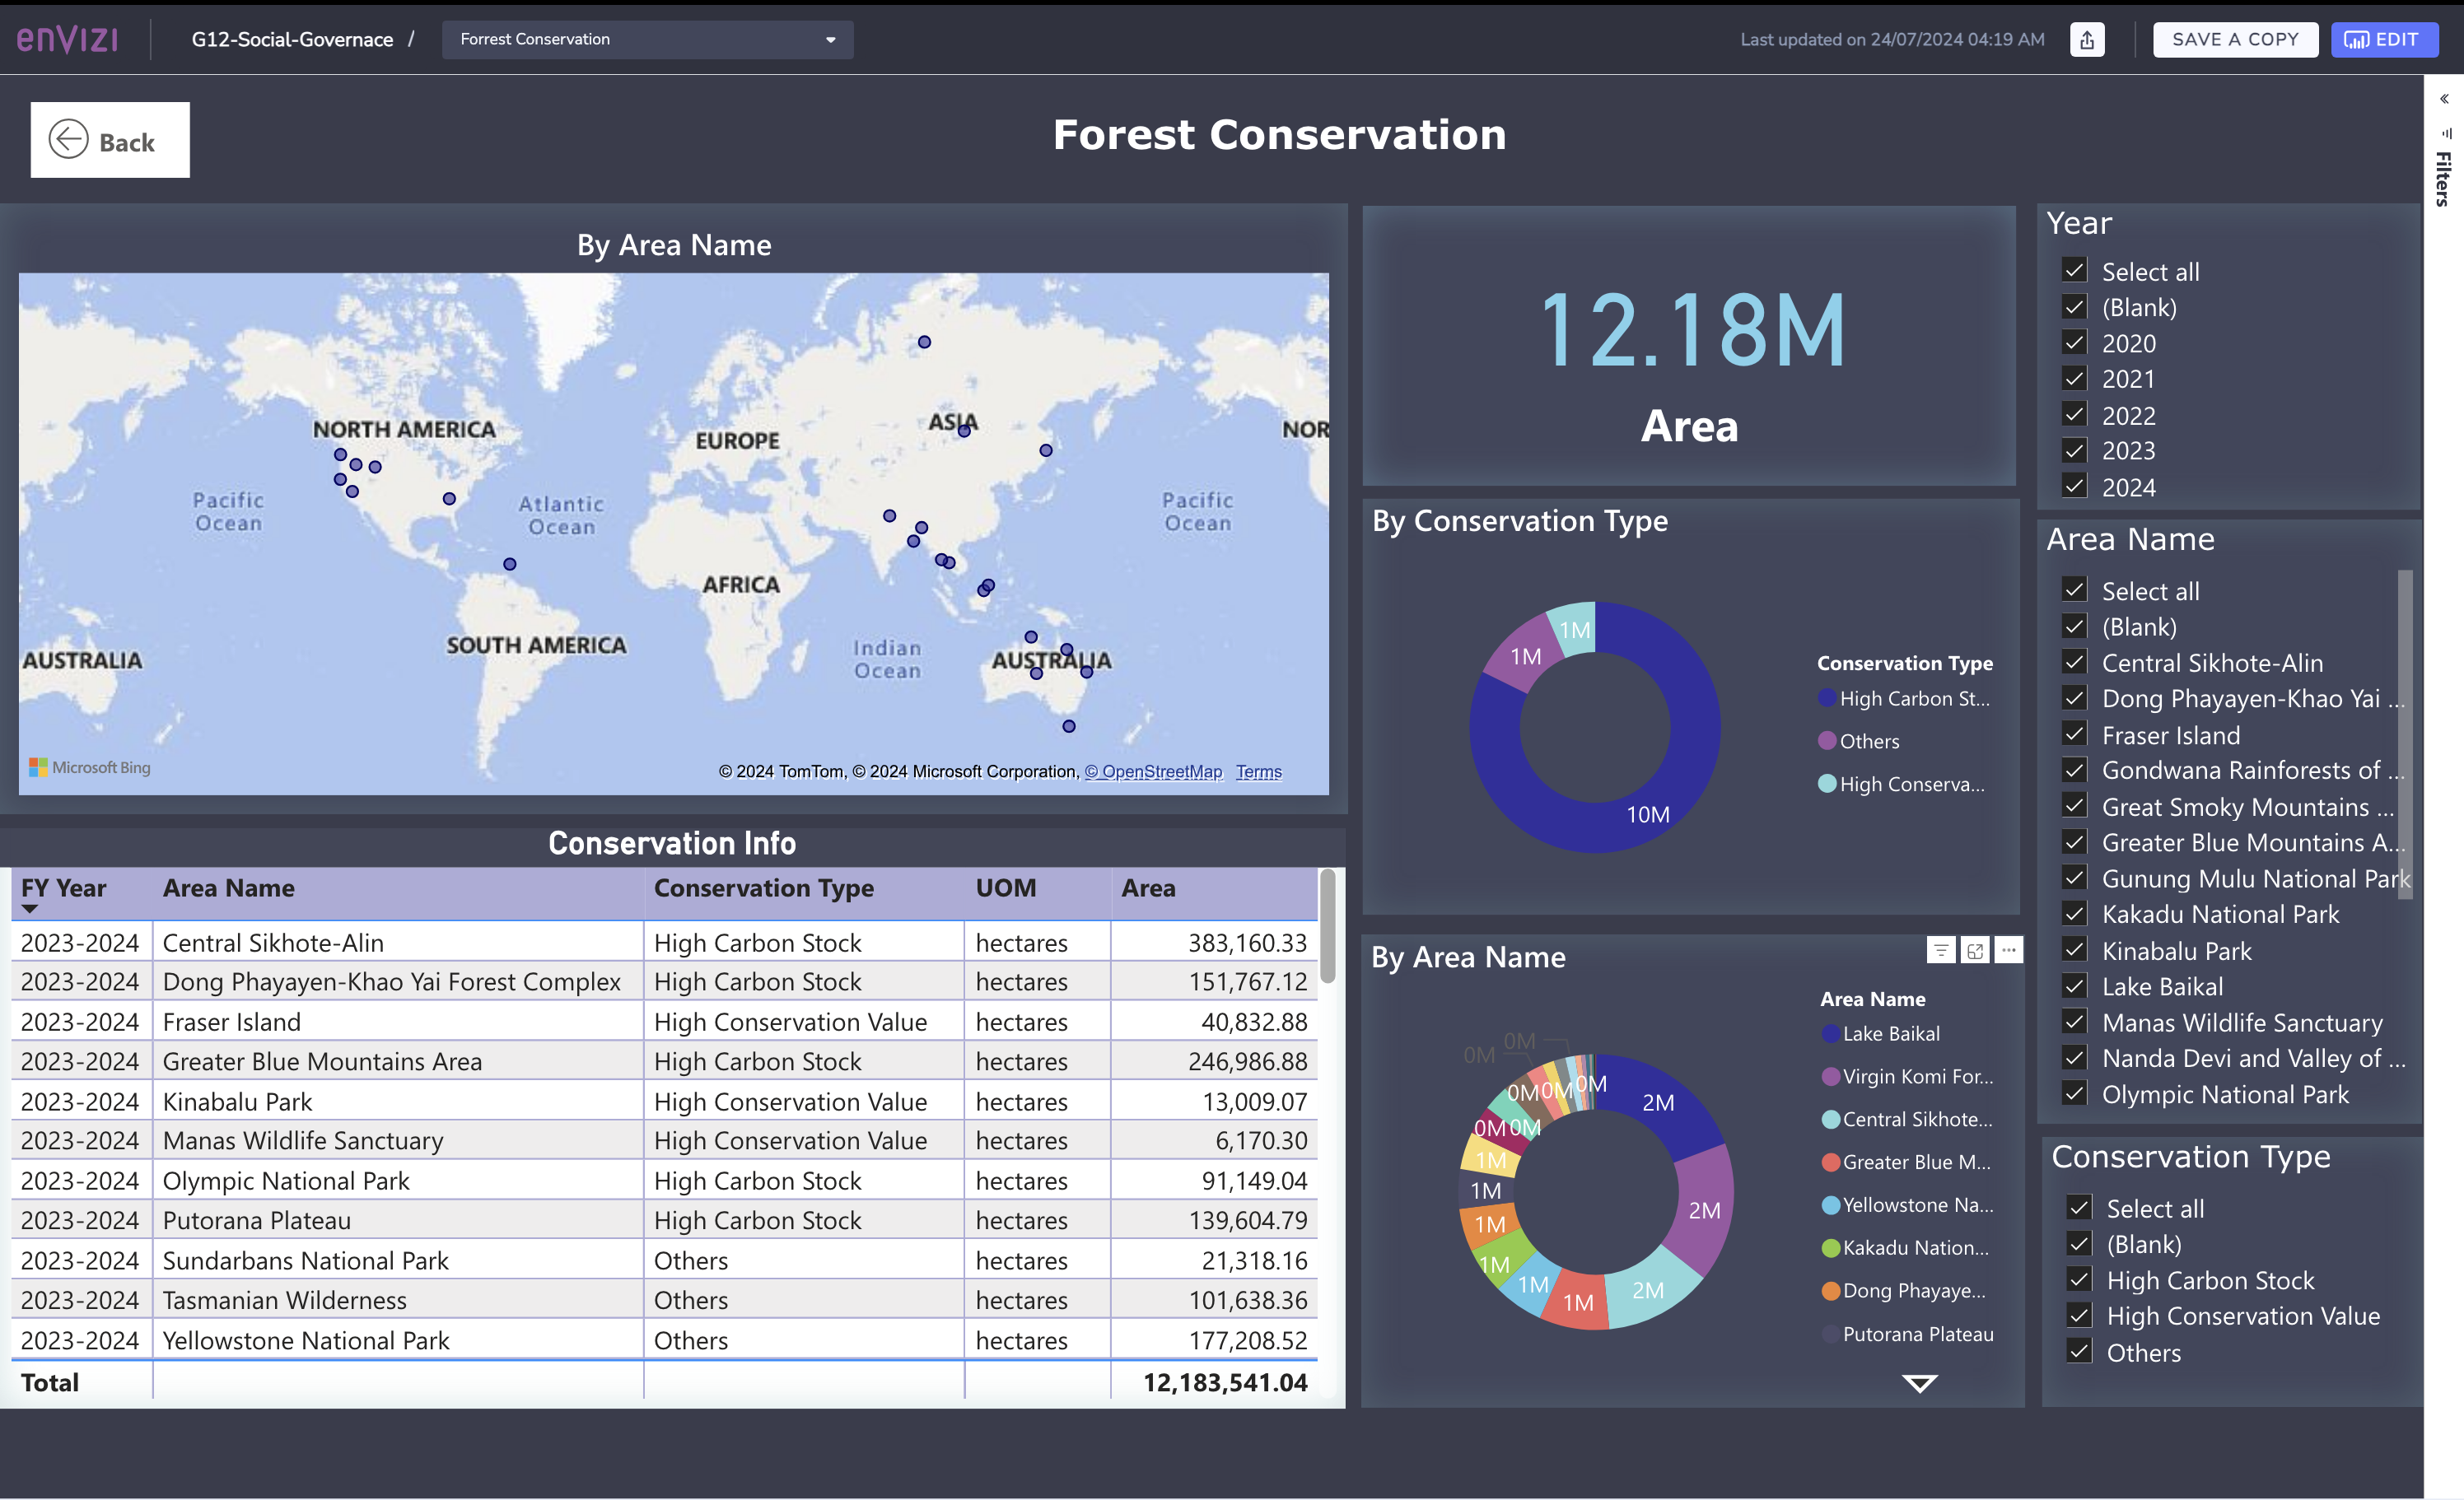2464x1500 pixels.
Task: Click the filter icon on the Filters pane edge
Action: [x=2446, y=135]
